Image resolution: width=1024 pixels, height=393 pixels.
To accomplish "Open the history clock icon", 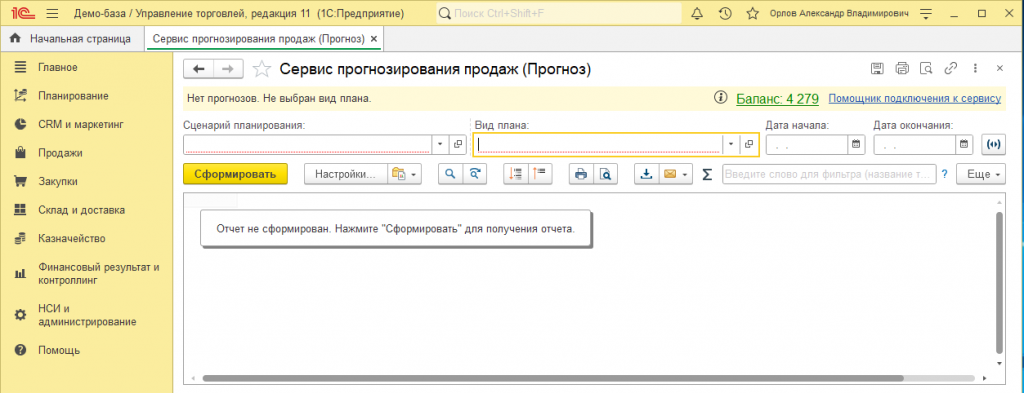I will (724, 13).
